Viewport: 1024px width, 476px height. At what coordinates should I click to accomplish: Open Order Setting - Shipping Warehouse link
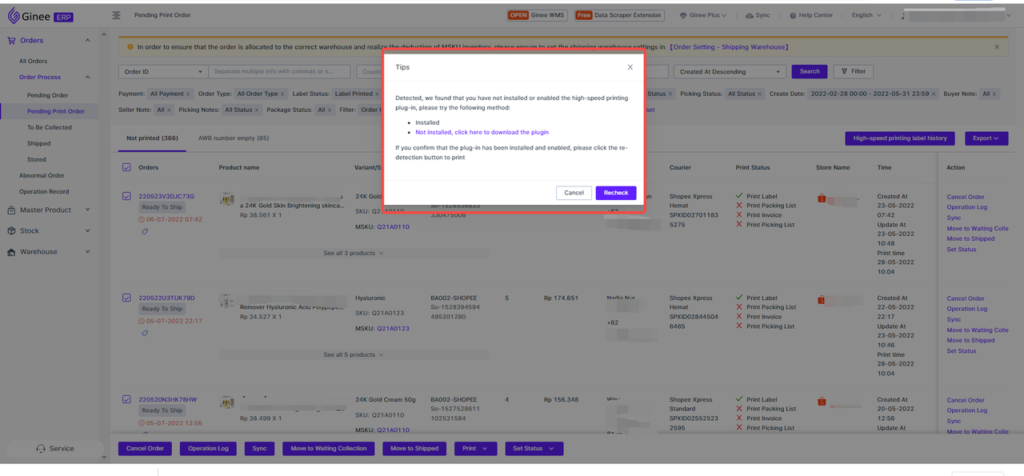pos(729,47)
